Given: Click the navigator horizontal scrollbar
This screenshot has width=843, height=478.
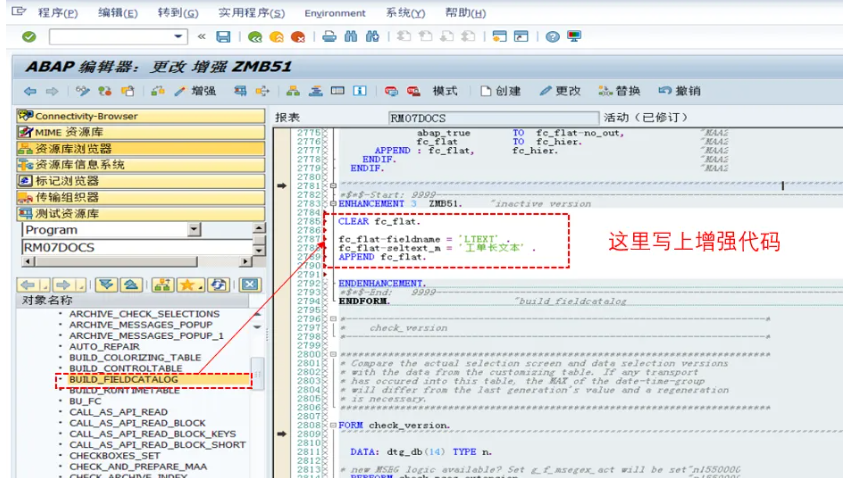Looking at the screenshot, I should [137, 262].
